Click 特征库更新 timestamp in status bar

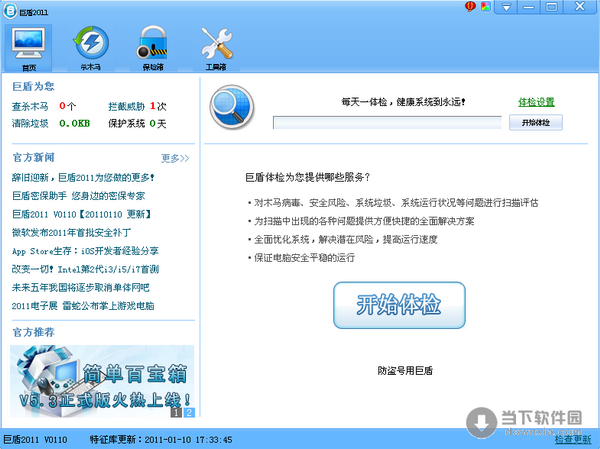(x=161, y=439)
